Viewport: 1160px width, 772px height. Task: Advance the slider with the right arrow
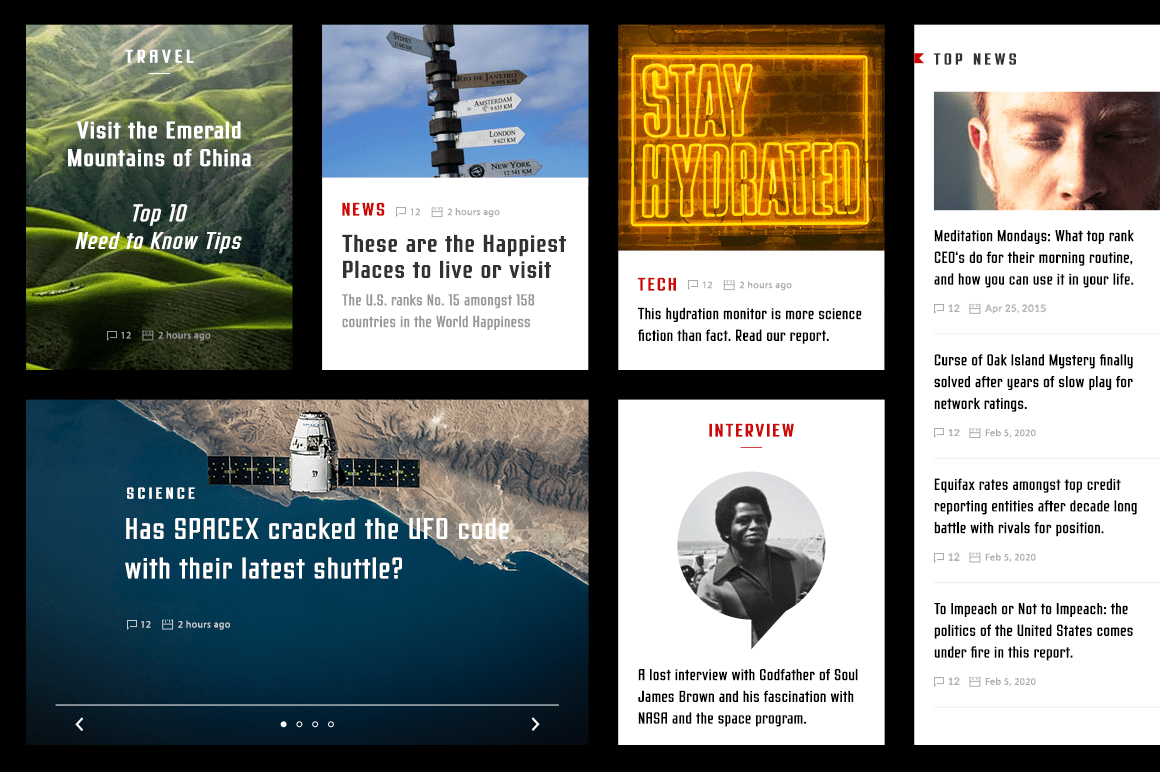coord(535,724)
